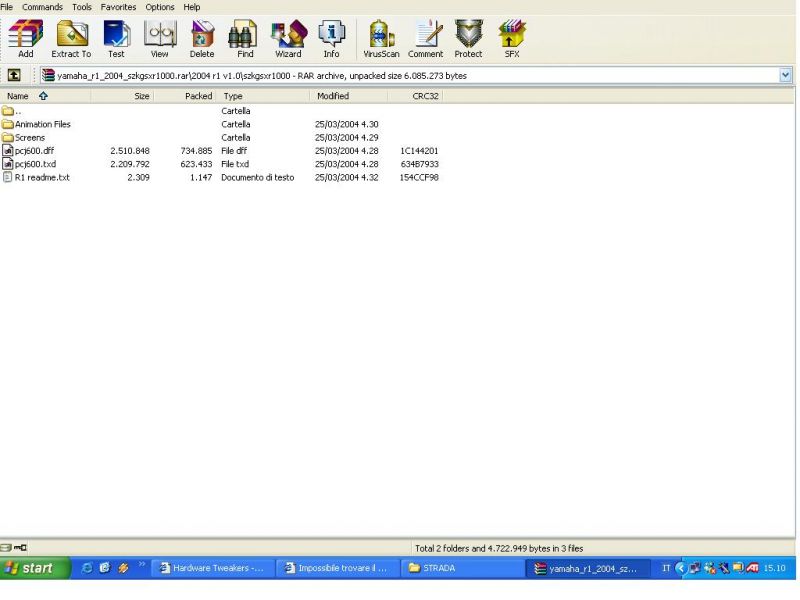Sort list by CRC32 column header
The image size is (800, 600).
415,96
